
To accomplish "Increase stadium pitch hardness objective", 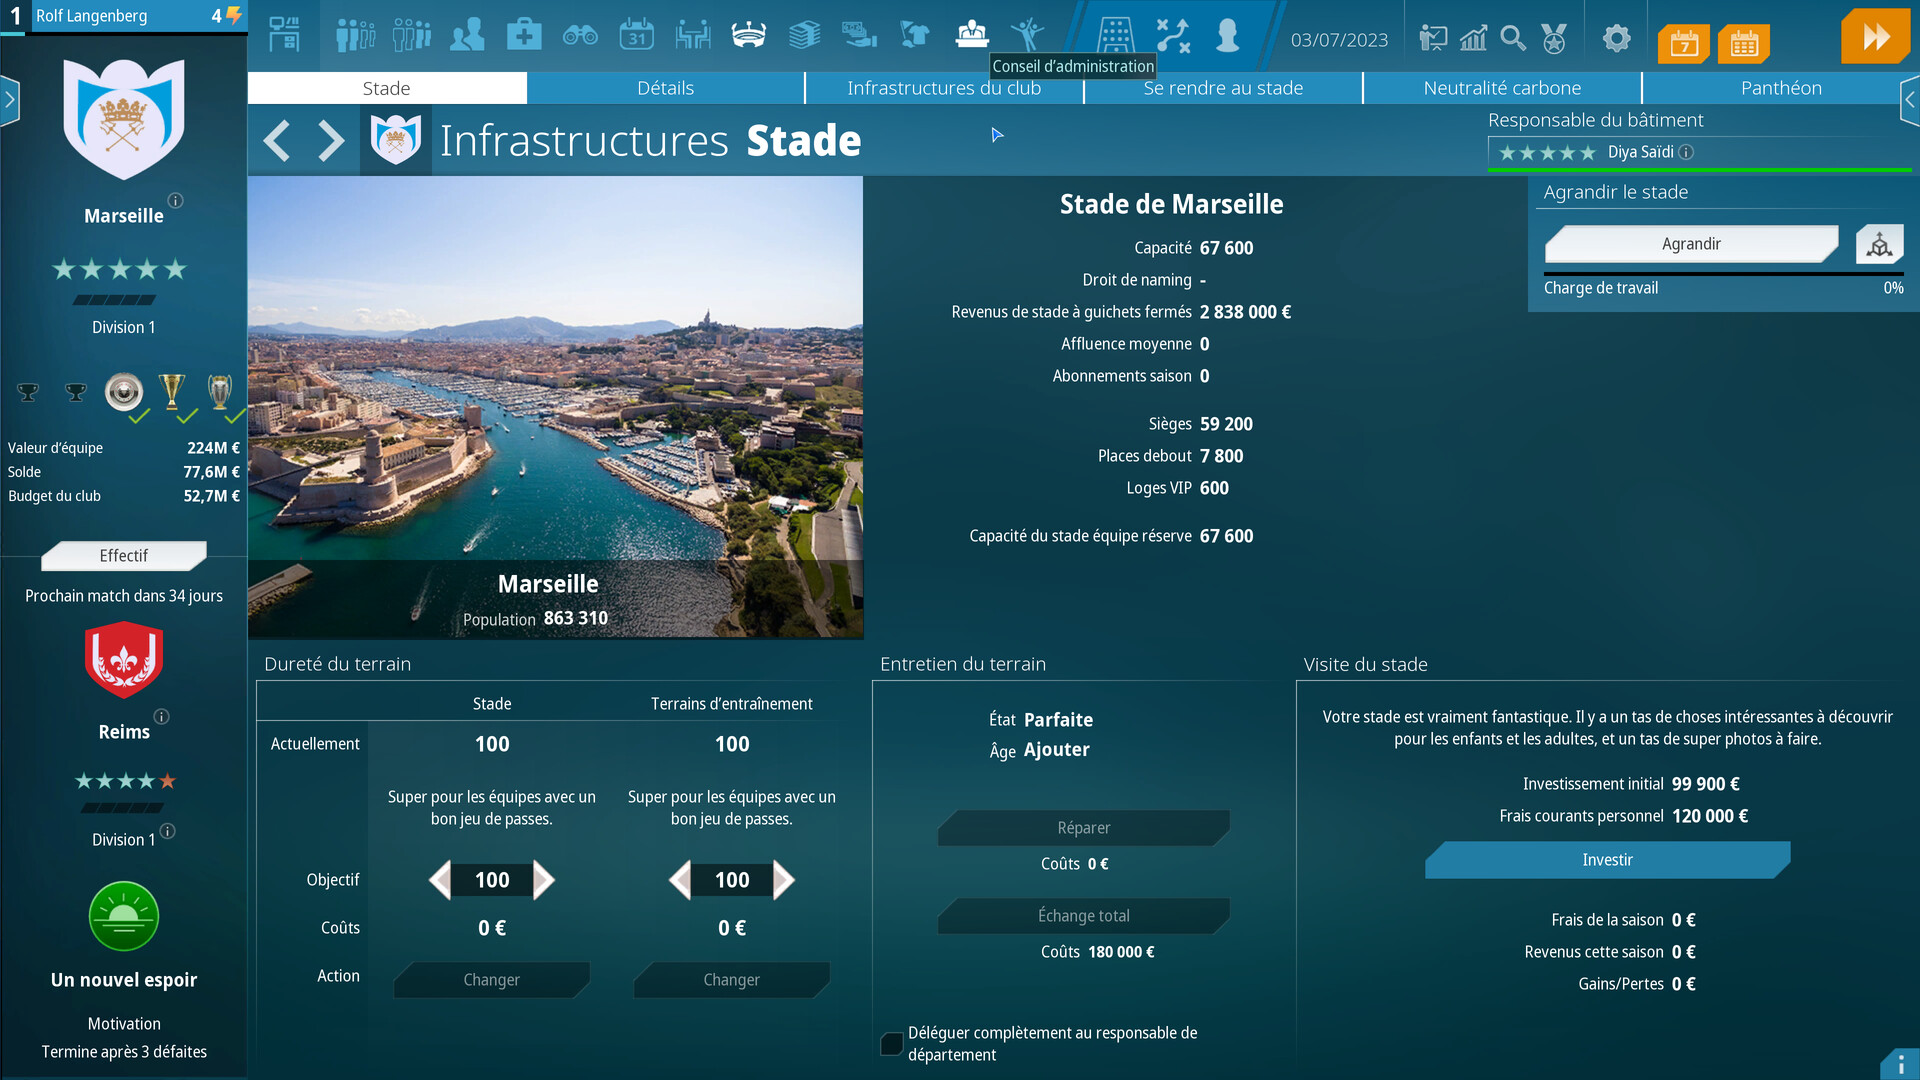I will click(543, 880).
